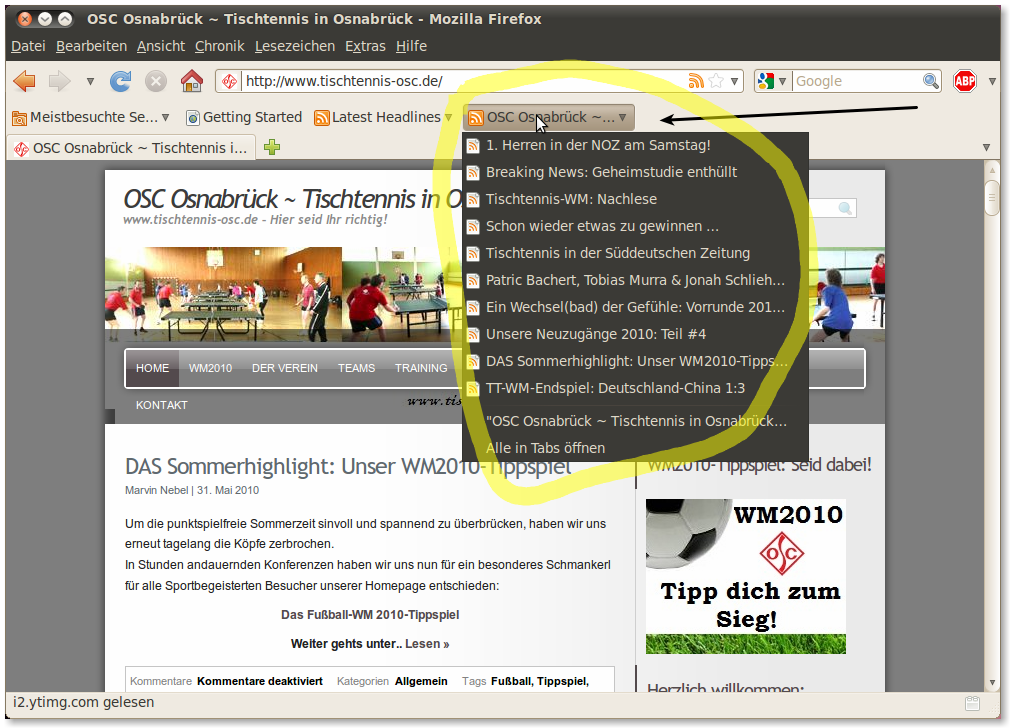Viewport: 1010px width, 728px height.
Task: Open feed item 'Breaking News: Geheimstudie enthüllt'
Action: (635, 173)
